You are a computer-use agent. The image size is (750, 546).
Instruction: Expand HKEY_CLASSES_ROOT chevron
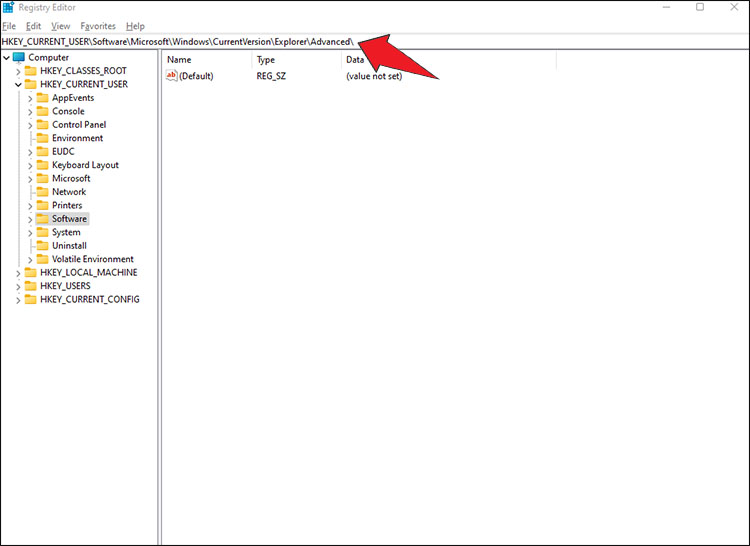(18, 71)
